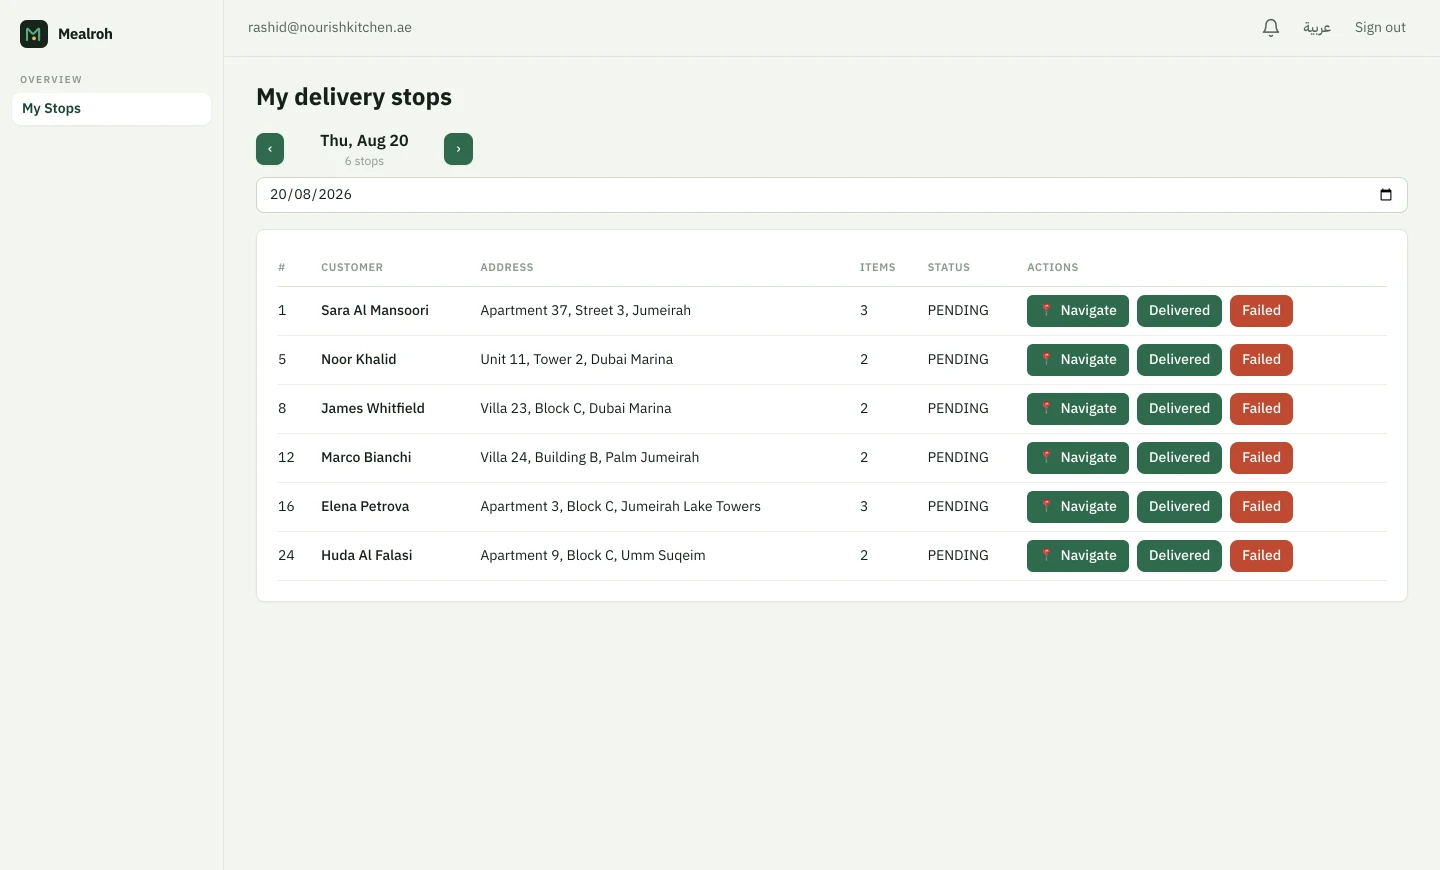Go to next day with right chevron
This screenshot has width=1440, height=870.
point(458,149)
